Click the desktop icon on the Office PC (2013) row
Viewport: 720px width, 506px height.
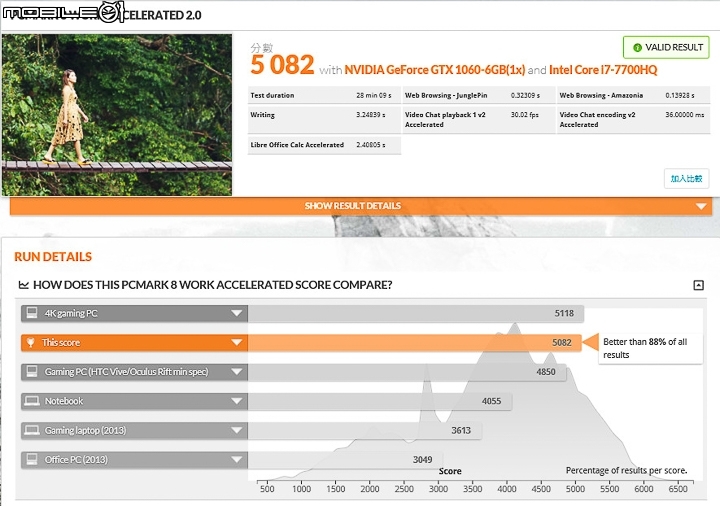tap(32, 459)
